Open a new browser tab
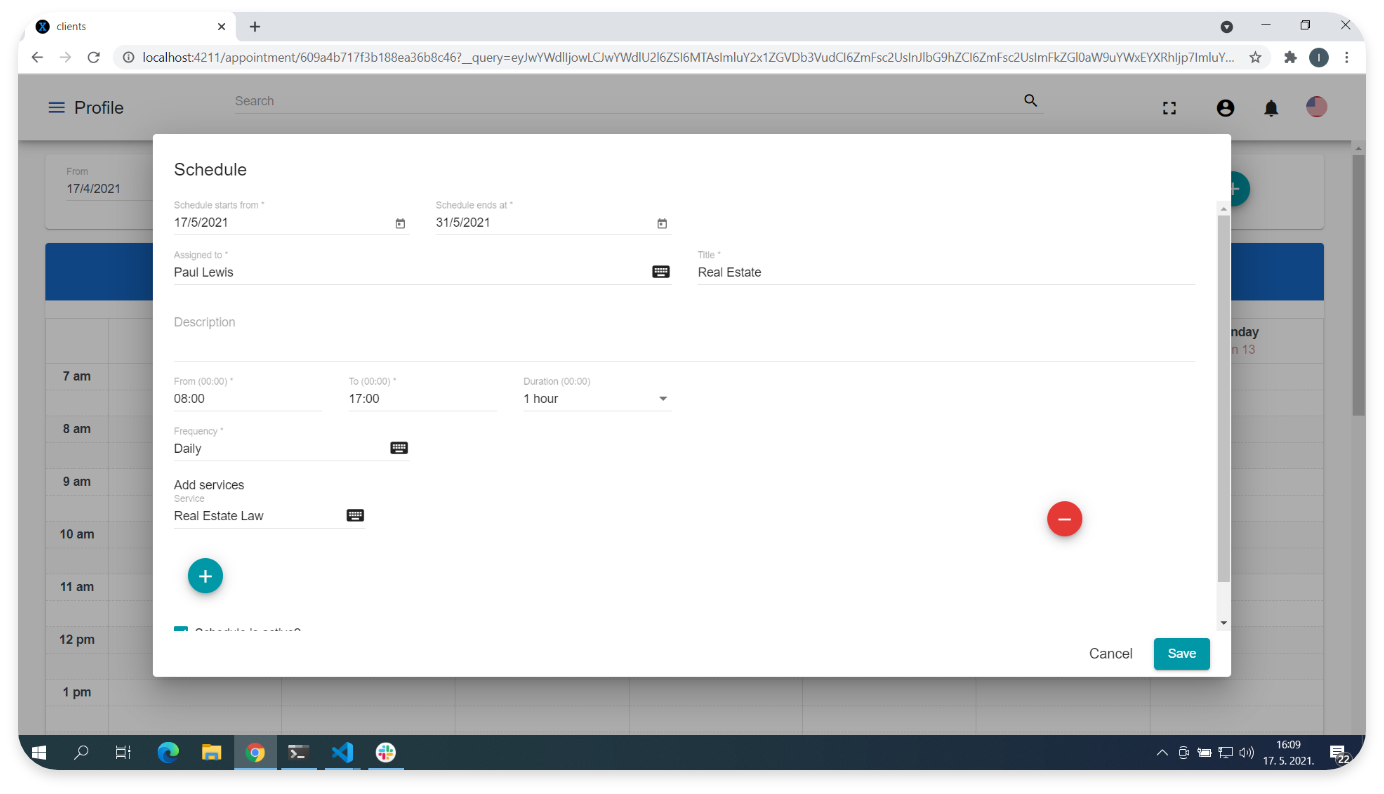This screenshot has width=1384, height=794. point(255,26)
